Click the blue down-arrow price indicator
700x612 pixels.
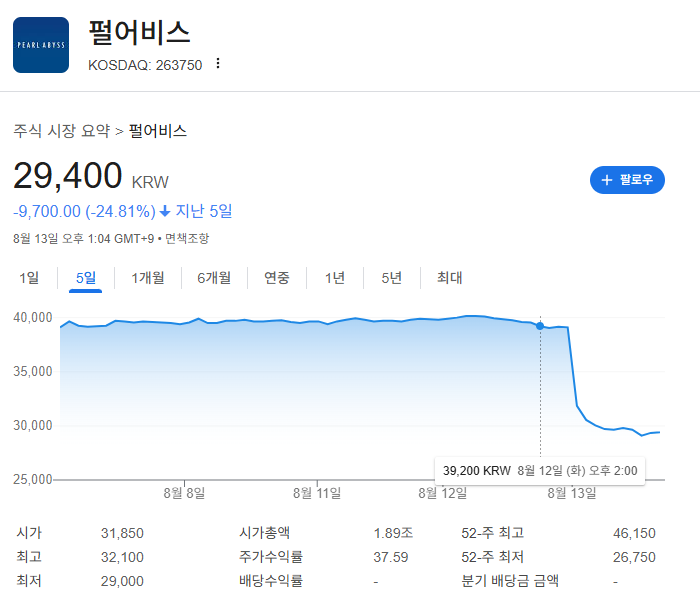click(165, 211)
